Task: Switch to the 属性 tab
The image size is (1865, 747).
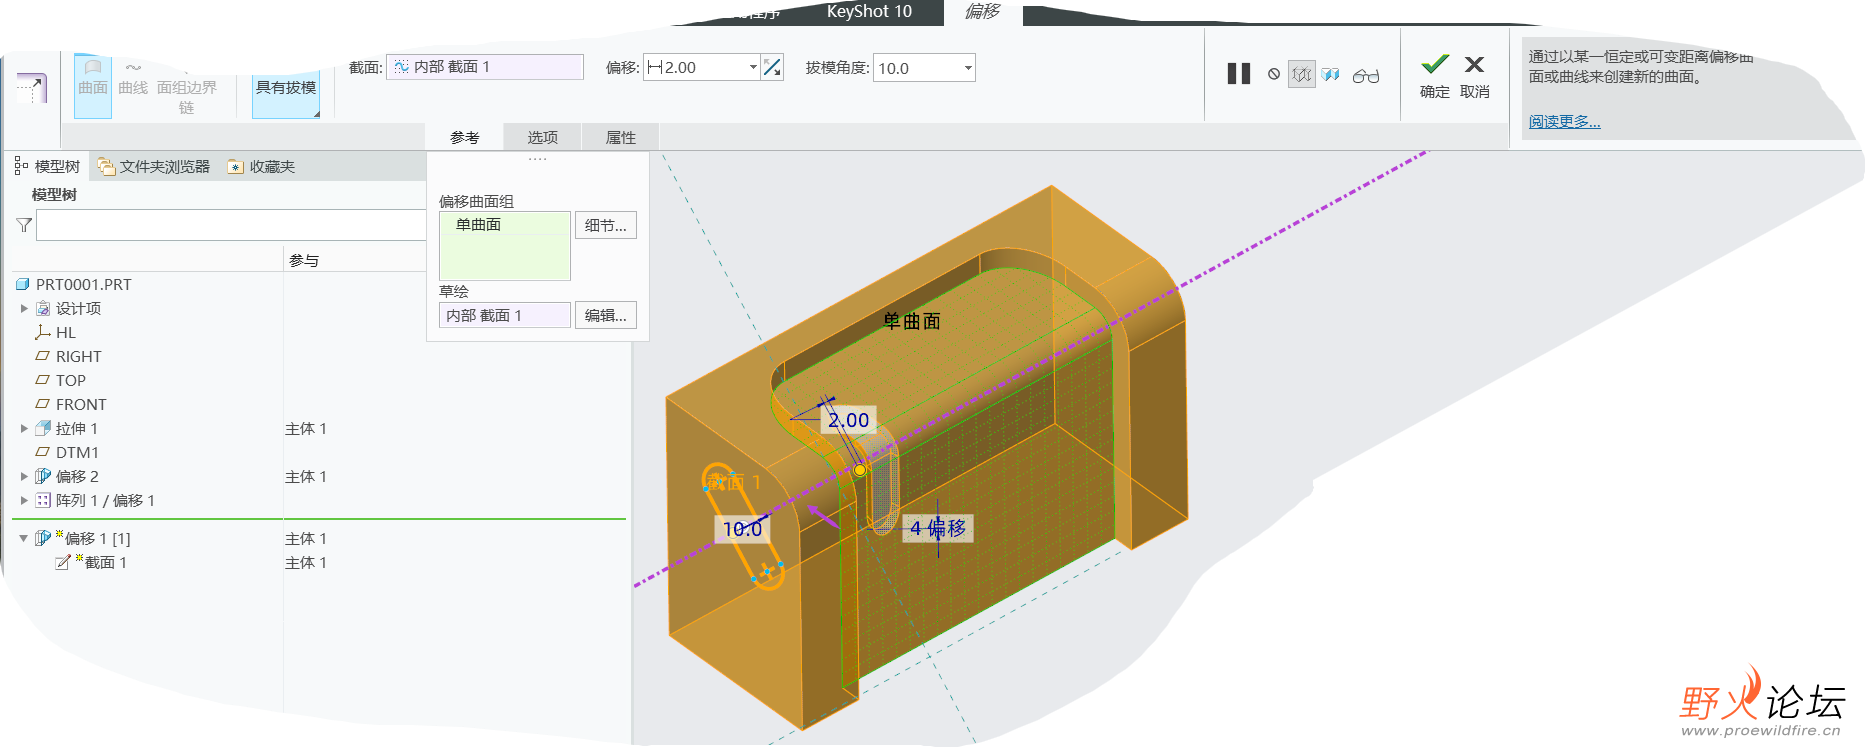Action: (x=620, y=137)
